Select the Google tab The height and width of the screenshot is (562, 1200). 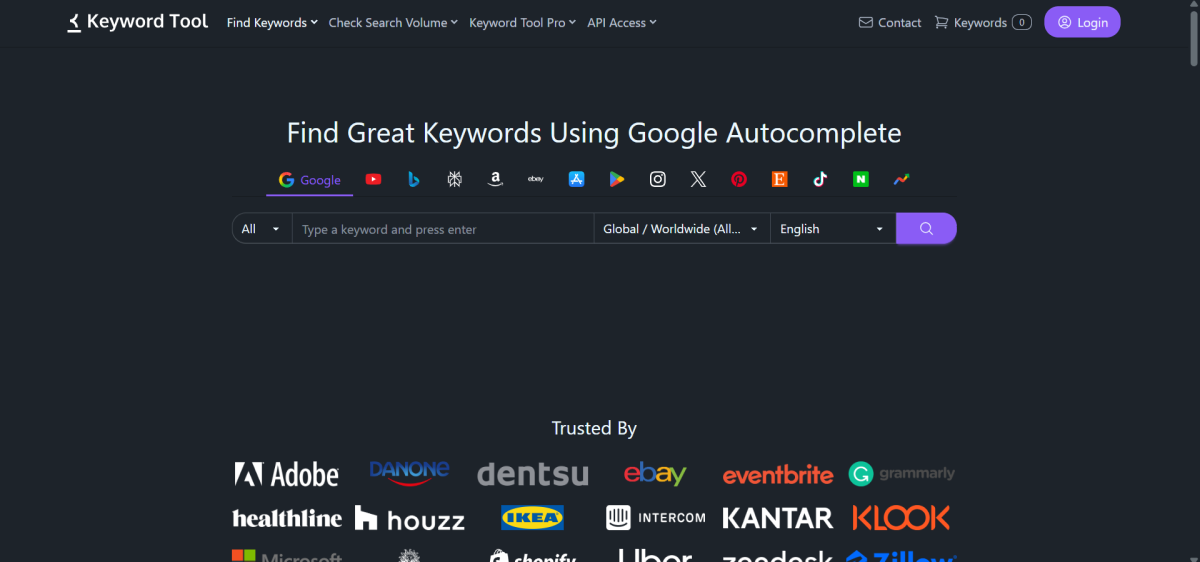[x=310, y=180]
